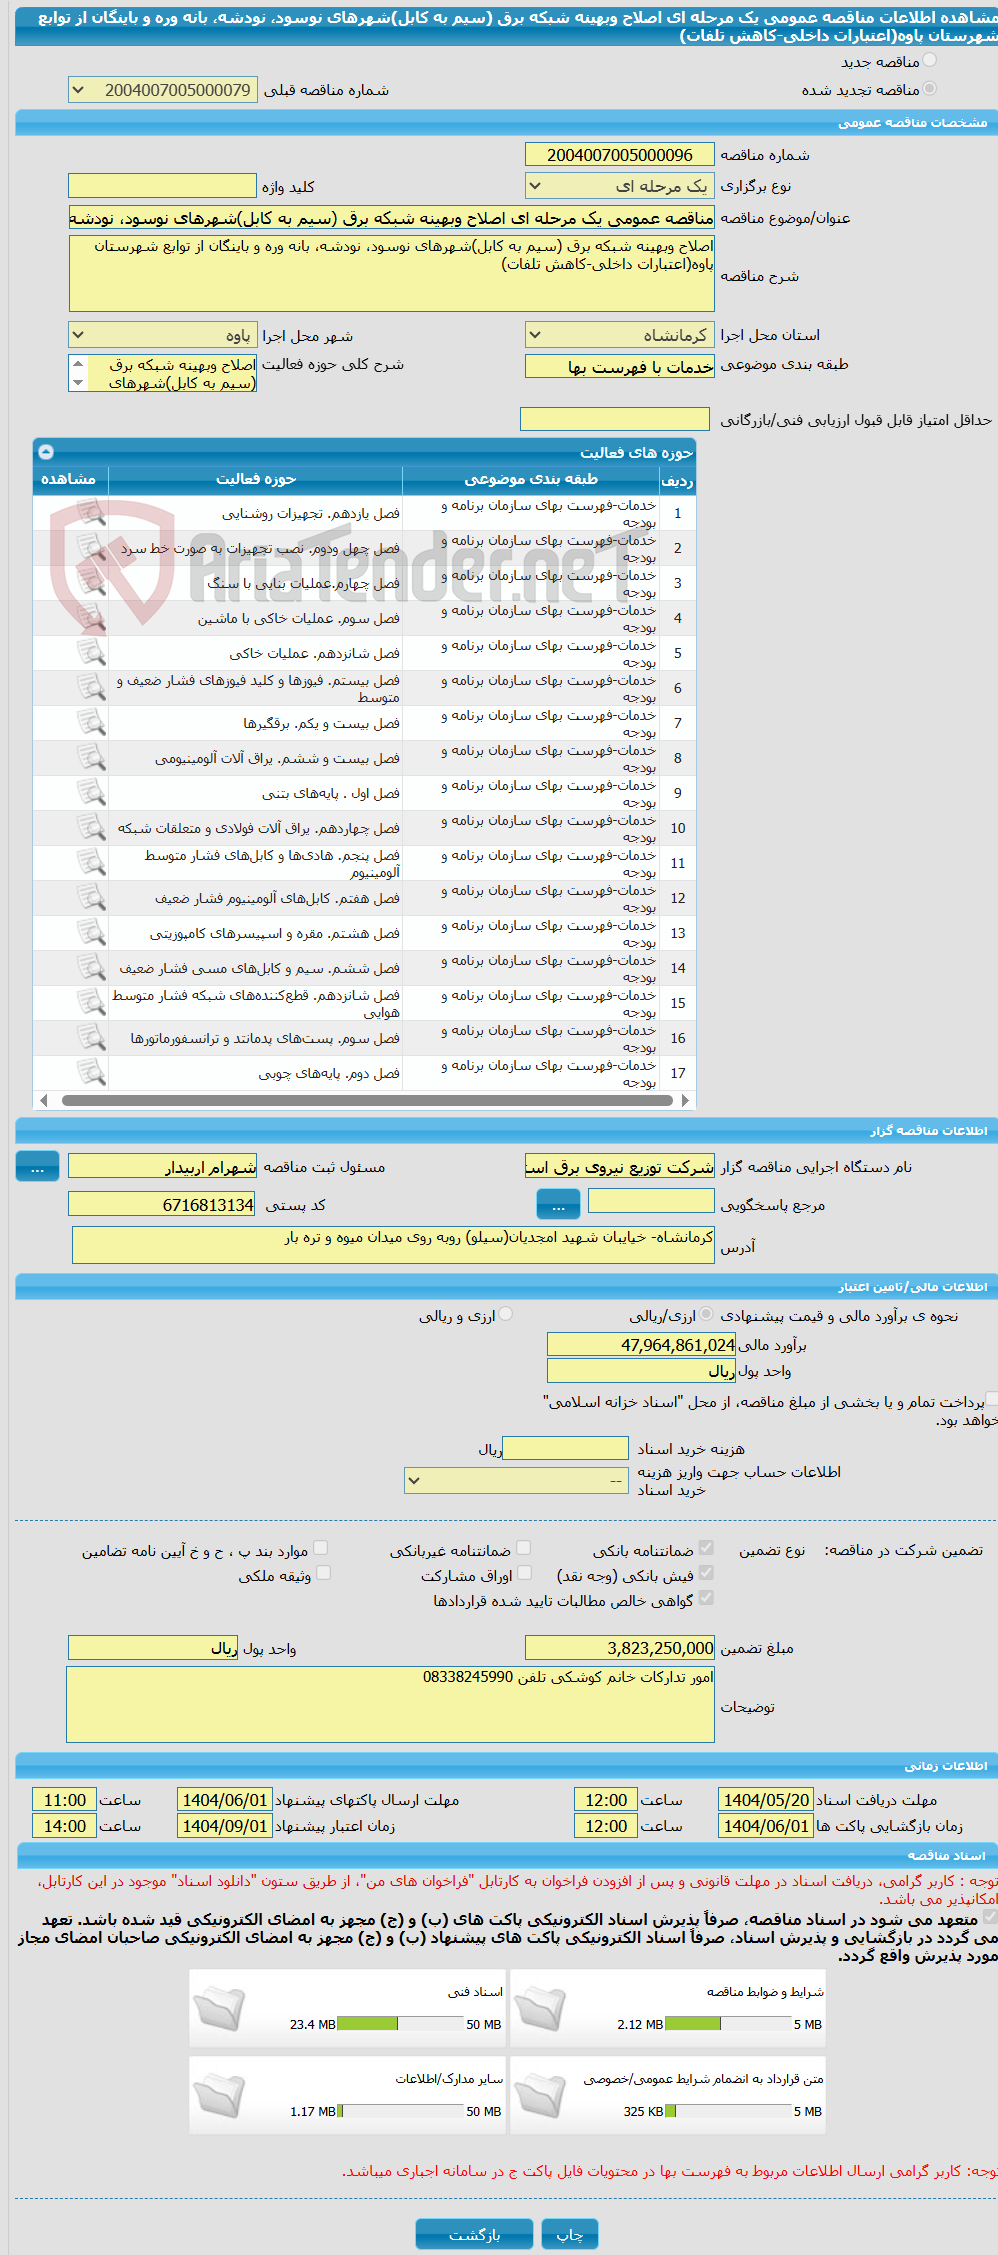
Task: Click the مبلغ تضمین input field
Action: (620, 1648)
